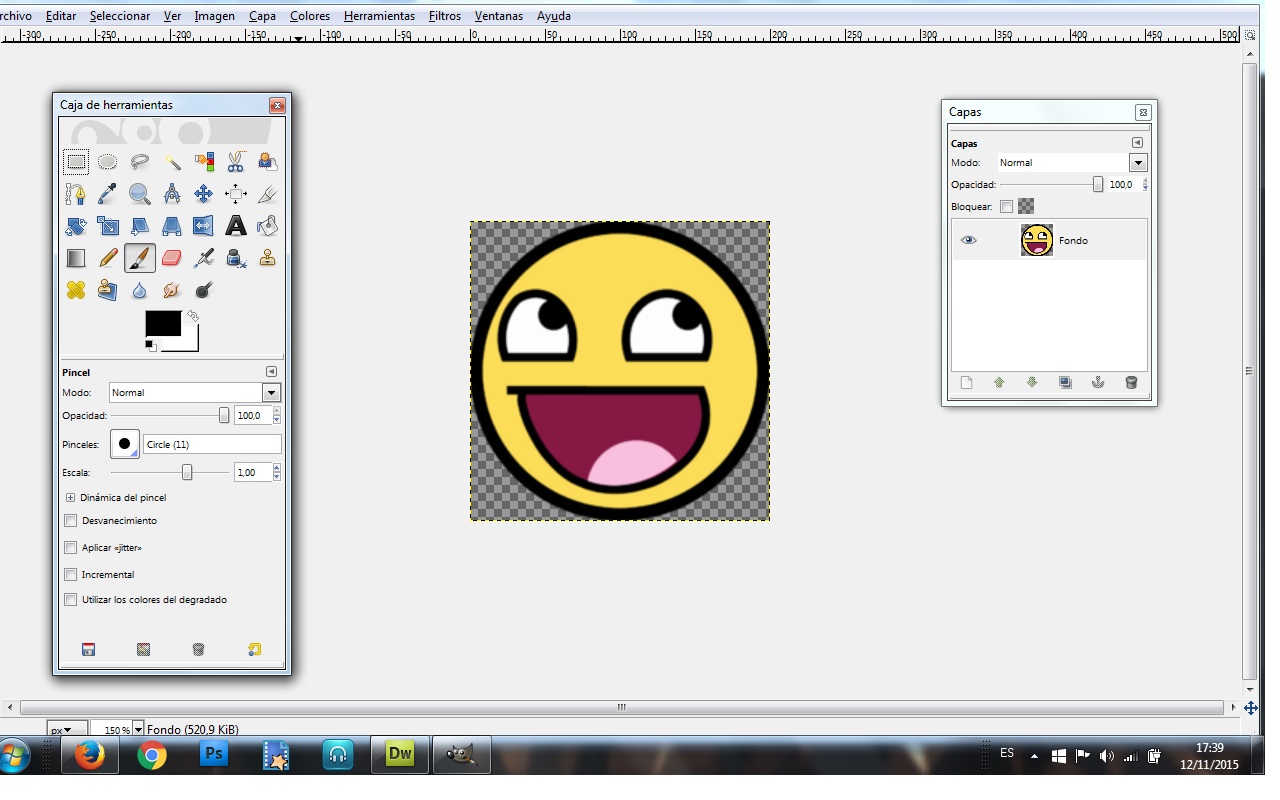The height and width of the screenshot is (800, 1280).
Task: Select the Scissors Select tool
Action: tap(236, 162)
